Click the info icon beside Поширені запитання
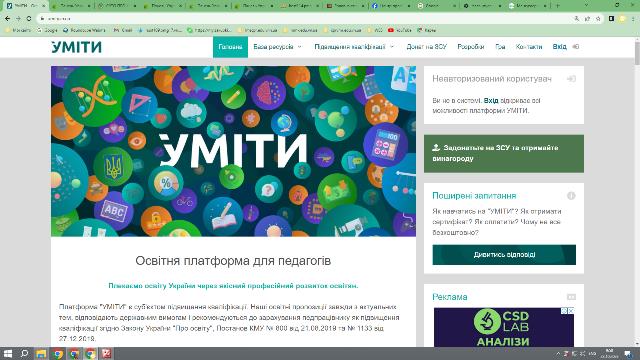Viewport: 640px width, 360px height. pyautogui.click(x=571, y=196)
